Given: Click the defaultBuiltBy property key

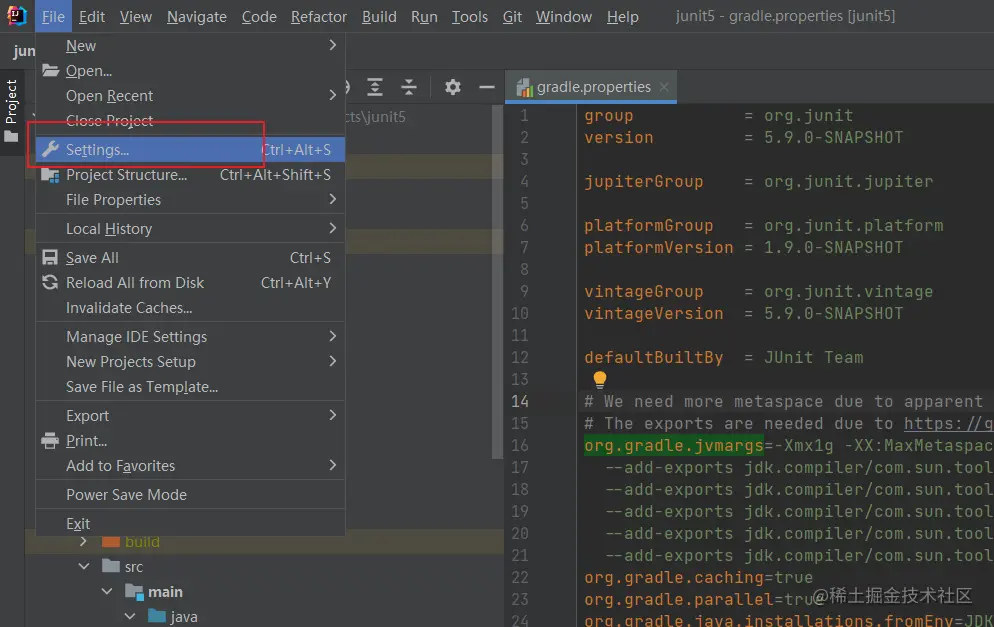Looking at the screenshot, I should pyautogui.click(x=654, y=358).
